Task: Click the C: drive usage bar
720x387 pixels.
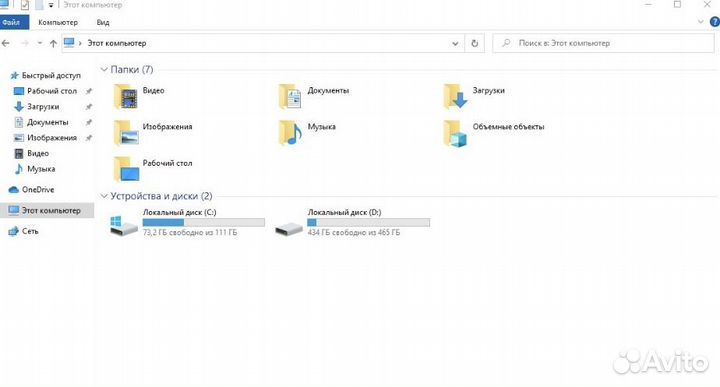Action: [x=203, y=223]
